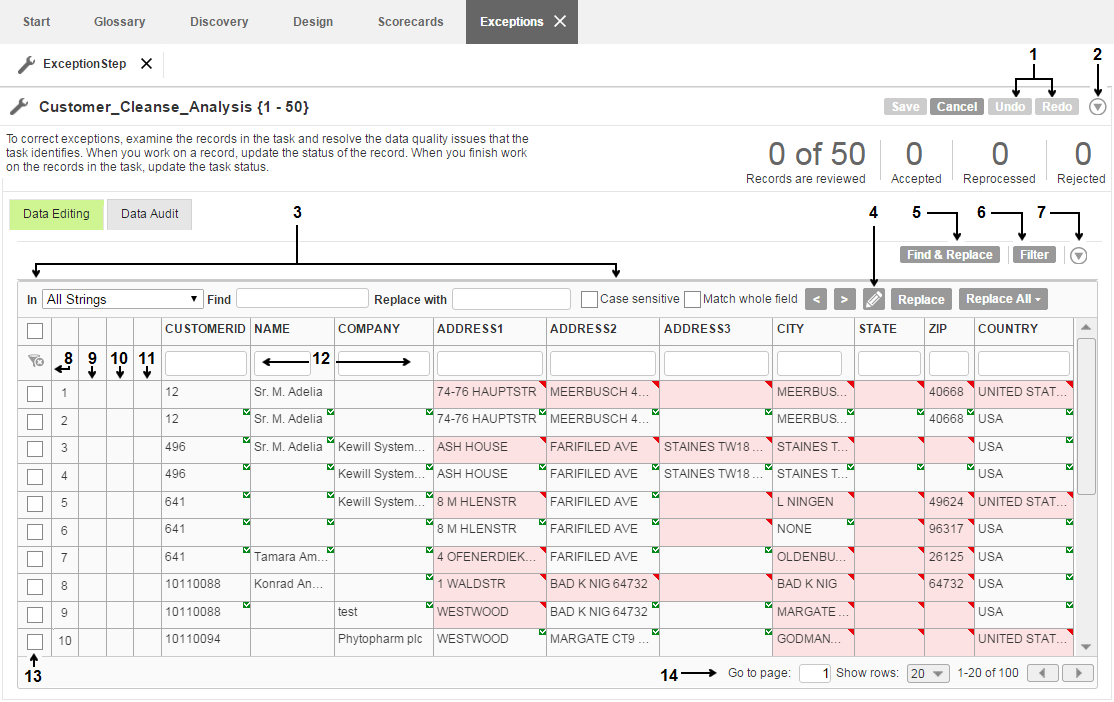Open the Scorecards tab
The image size is (1114, 702).
[410, 21]
